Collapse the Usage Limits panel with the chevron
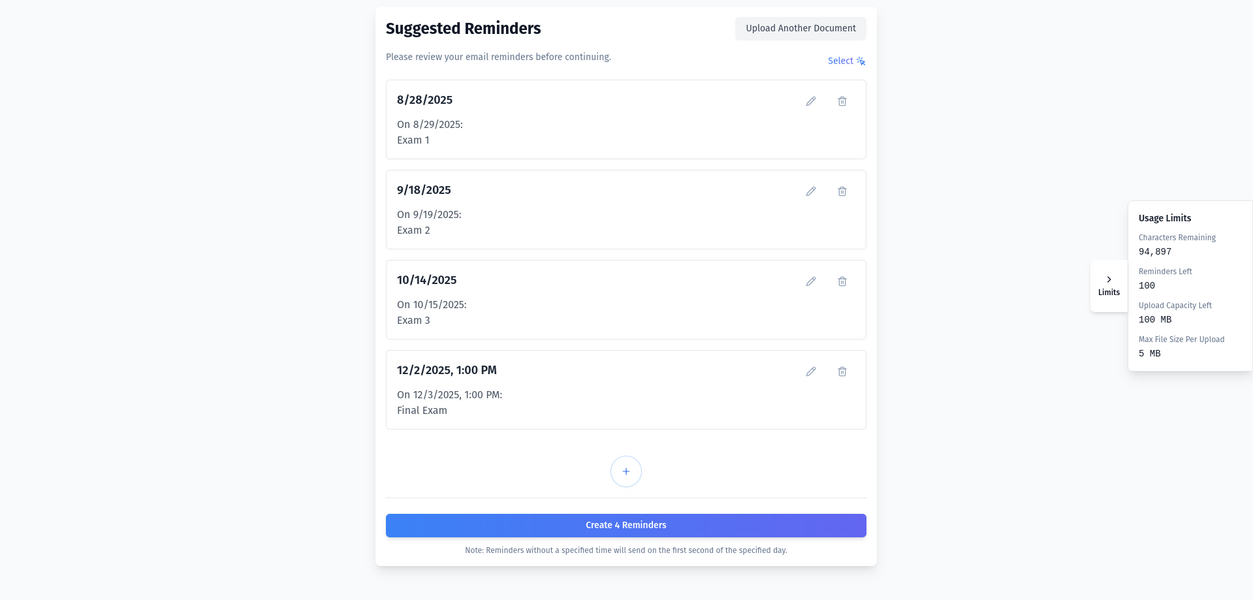This screenshot has height=600, width=1253. [x=1109, y=279]
